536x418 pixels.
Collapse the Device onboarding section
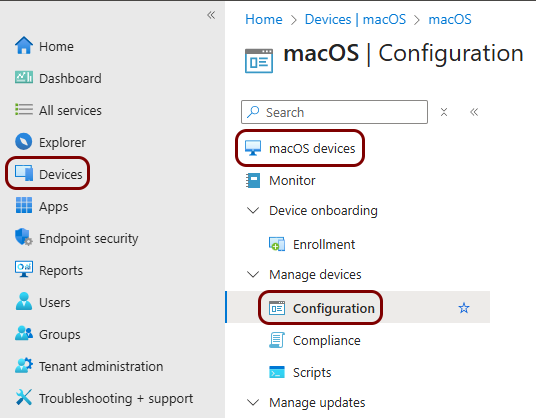click(x=253, y=210)
